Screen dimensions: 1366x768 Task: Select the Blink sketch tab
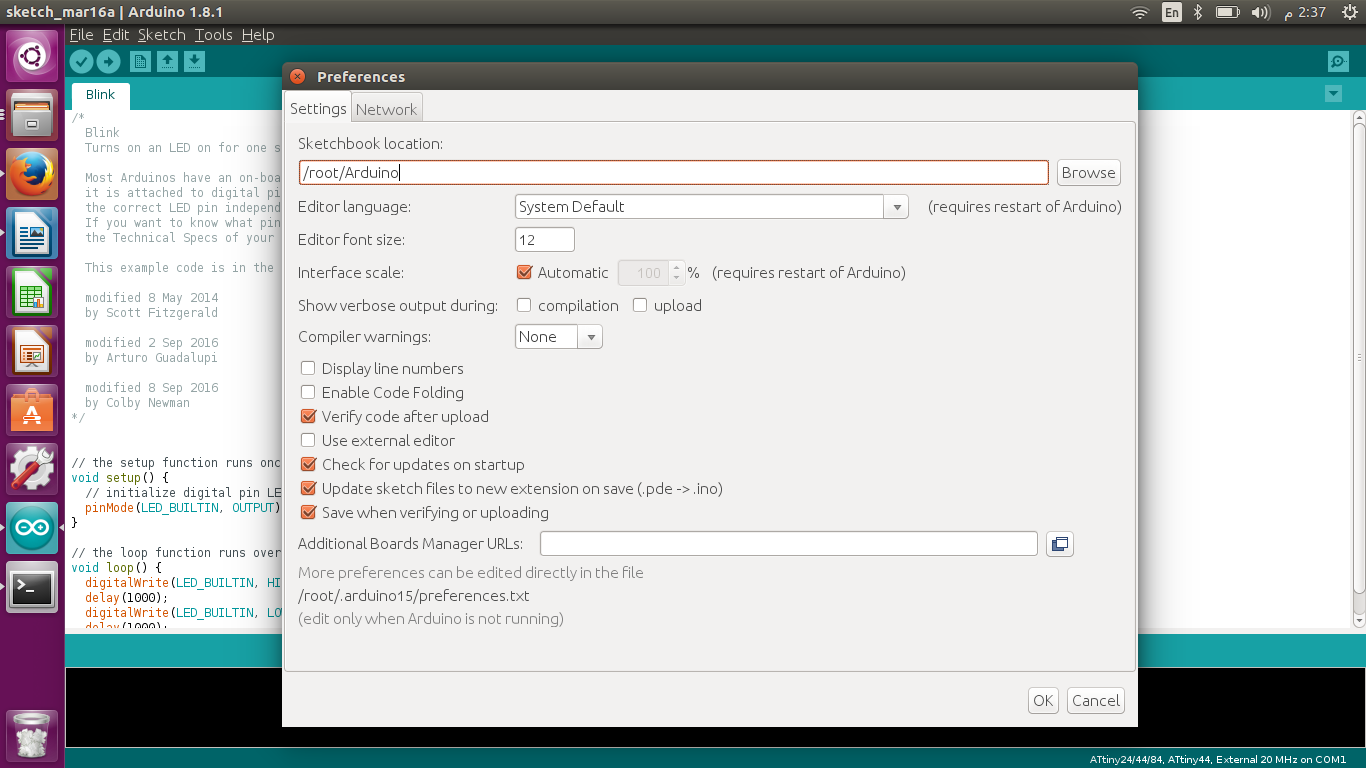(100, 95)
